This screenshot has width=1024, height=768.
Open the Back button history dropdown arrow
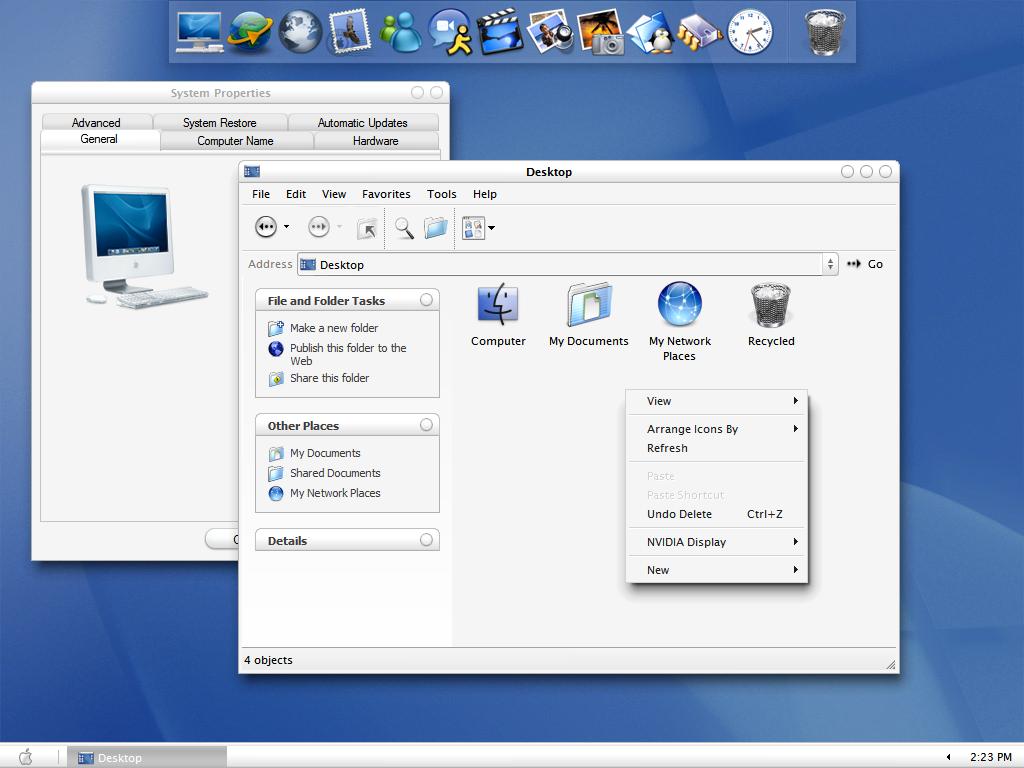pos(286,227)
